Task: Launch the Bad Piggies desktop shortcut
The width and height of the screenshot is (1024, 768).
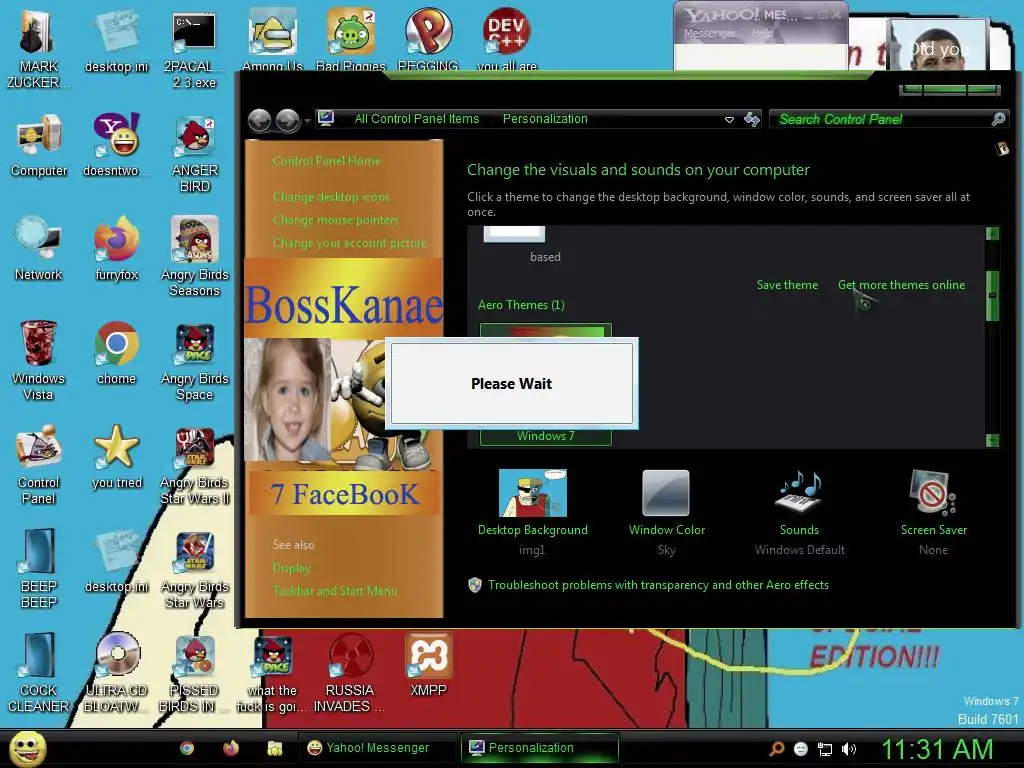Action: pyautogui.click(x=351, y=40)
